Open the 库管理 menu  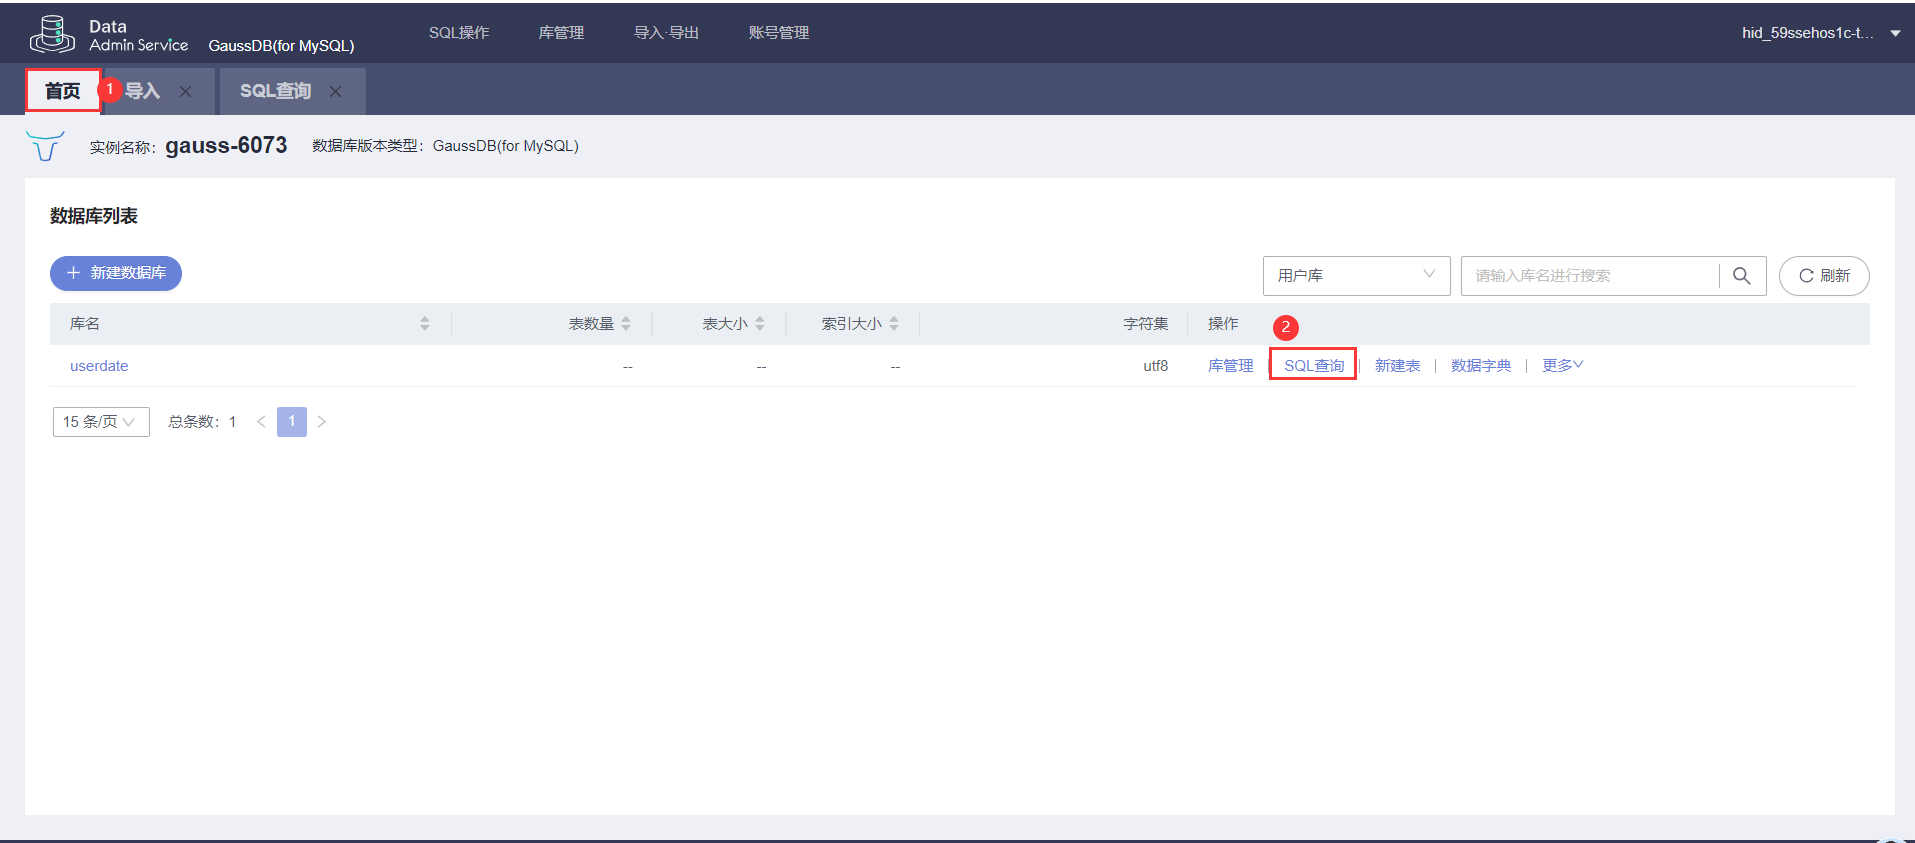(561, 33)
